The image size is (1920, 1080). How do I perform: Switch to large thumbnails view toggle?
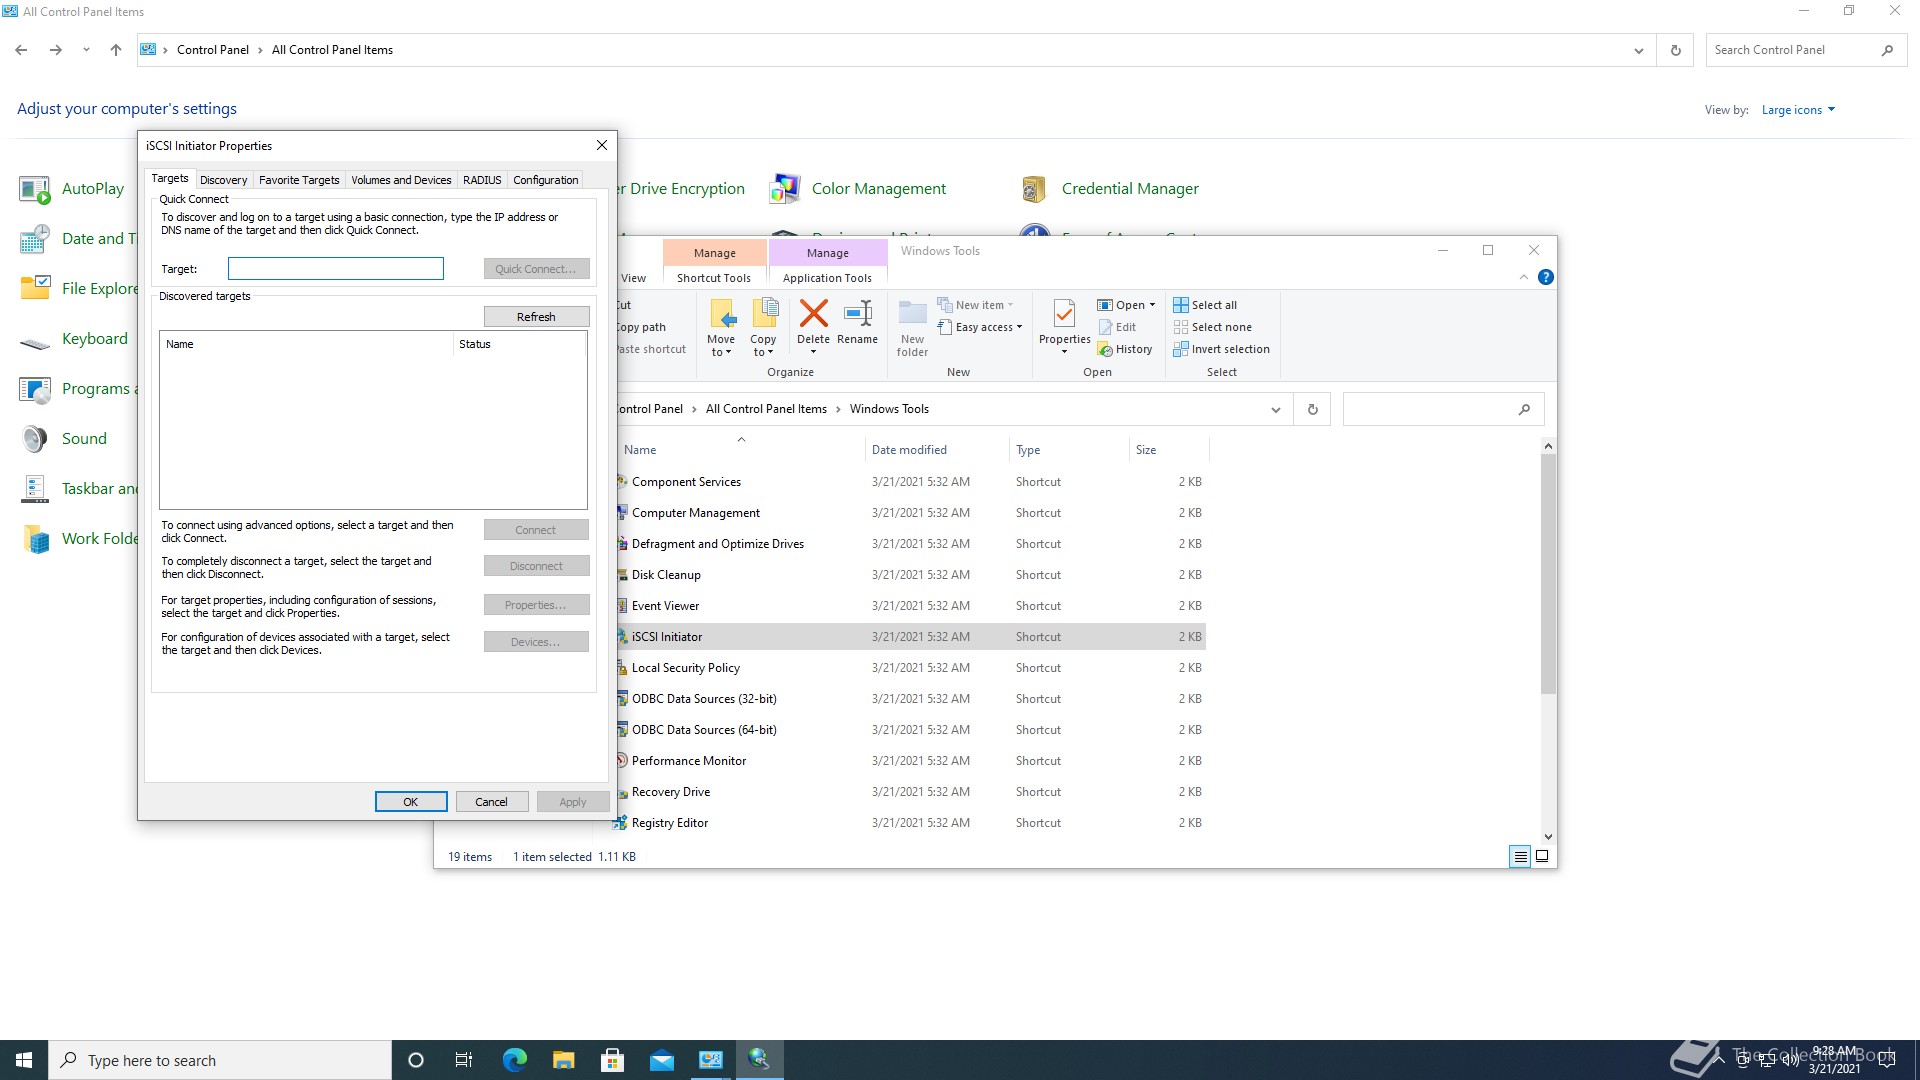pos(1542,857)
